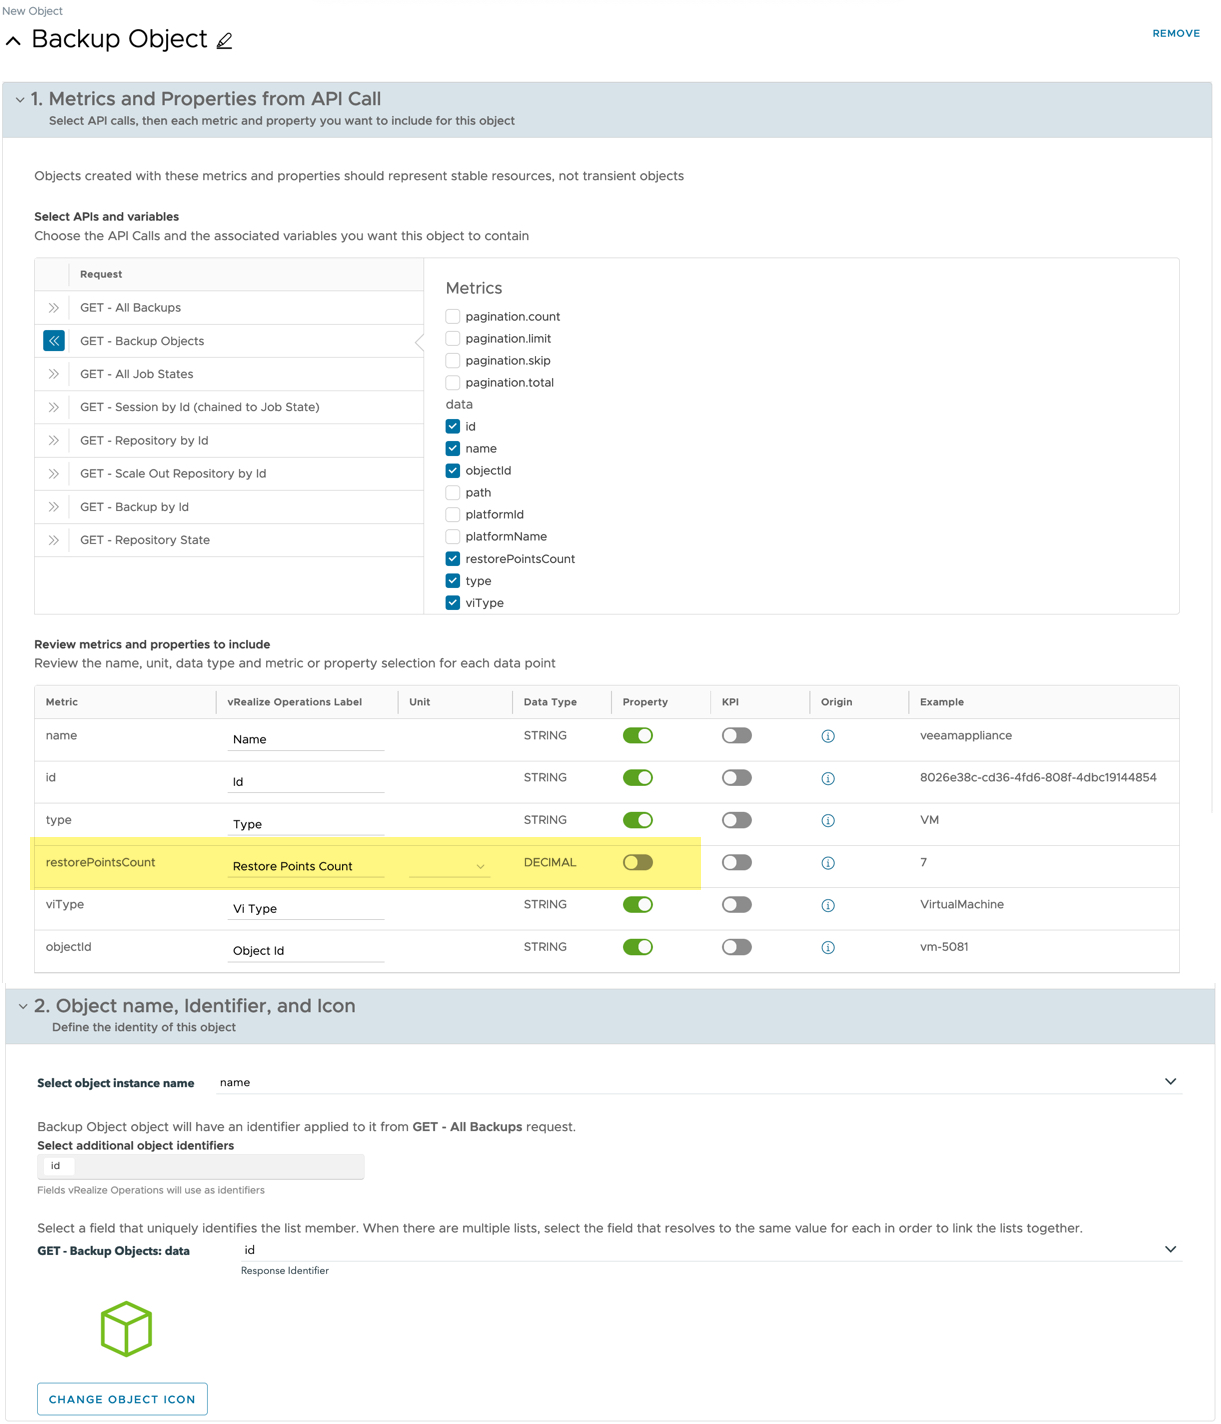The image size is (1221, 1424).
Task: Open Origin info icon for viType row
Action: point(828,905)
